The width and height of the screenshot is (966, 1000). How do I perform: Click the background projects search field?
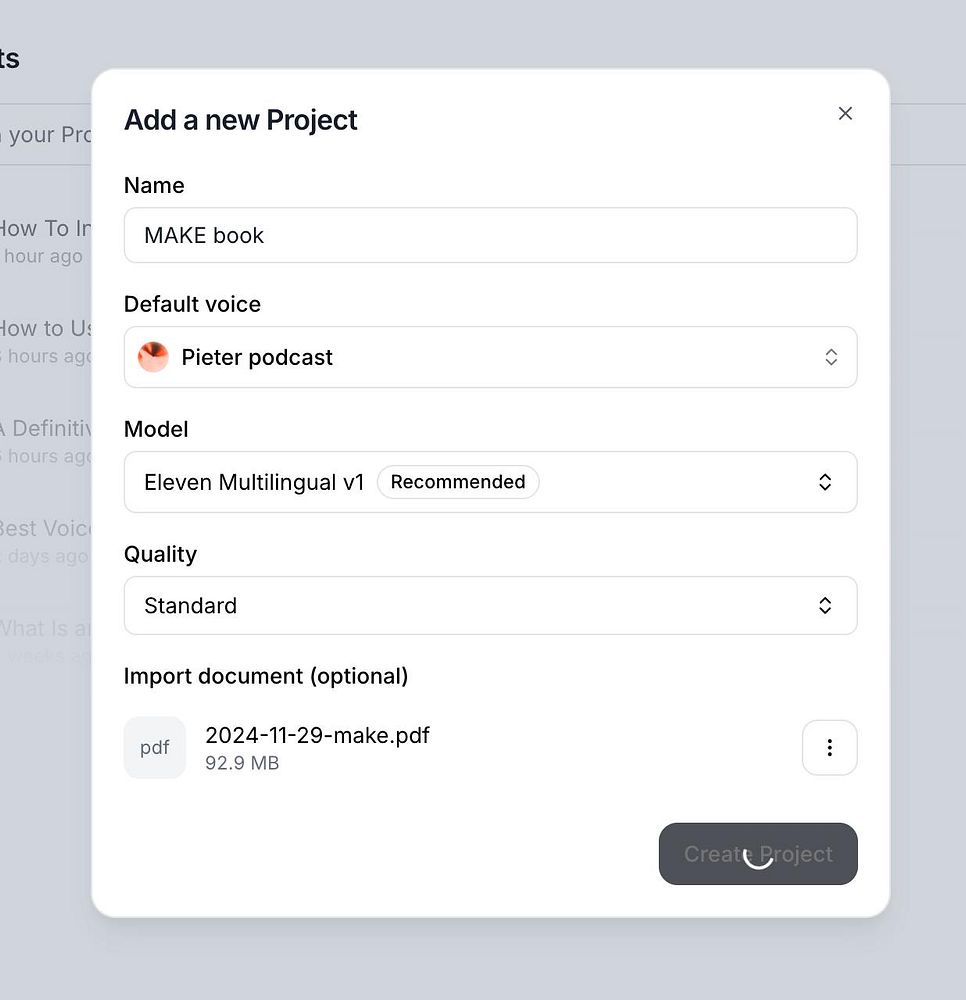tap(45, 134)
